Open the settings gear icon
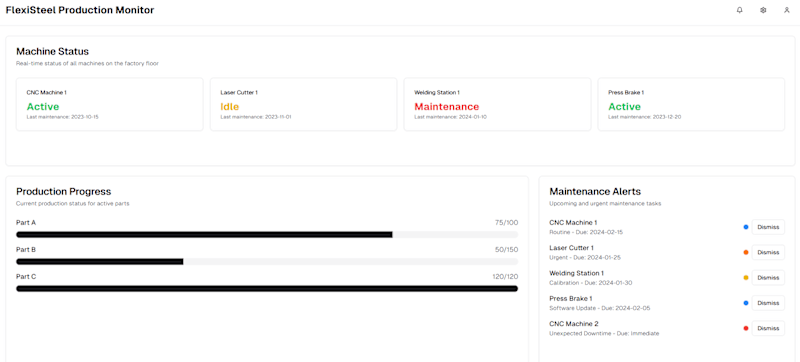The image size is (800, 362). point(763,10)
